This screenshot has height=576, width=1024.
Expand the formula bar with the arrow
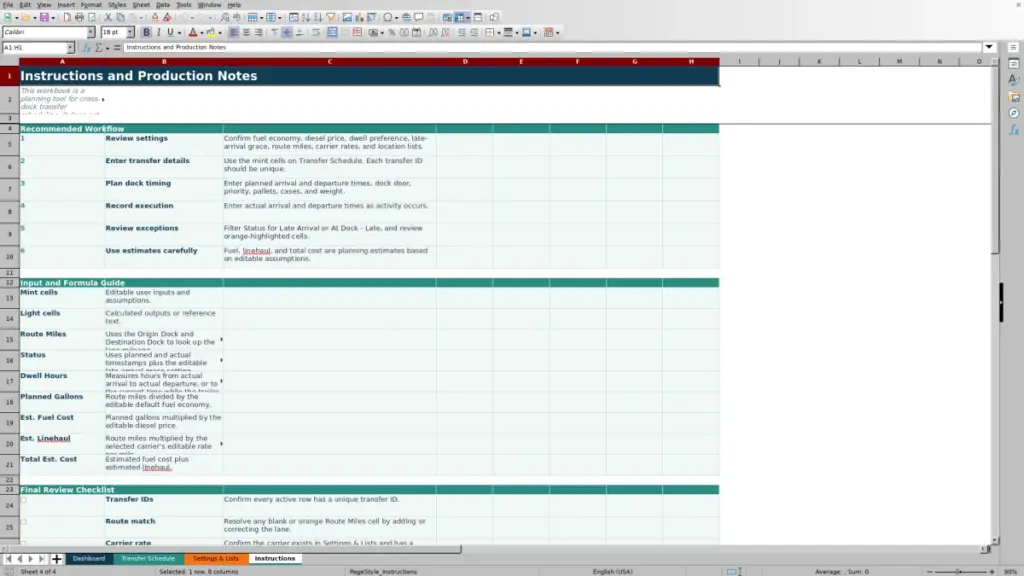pos(989,47)
